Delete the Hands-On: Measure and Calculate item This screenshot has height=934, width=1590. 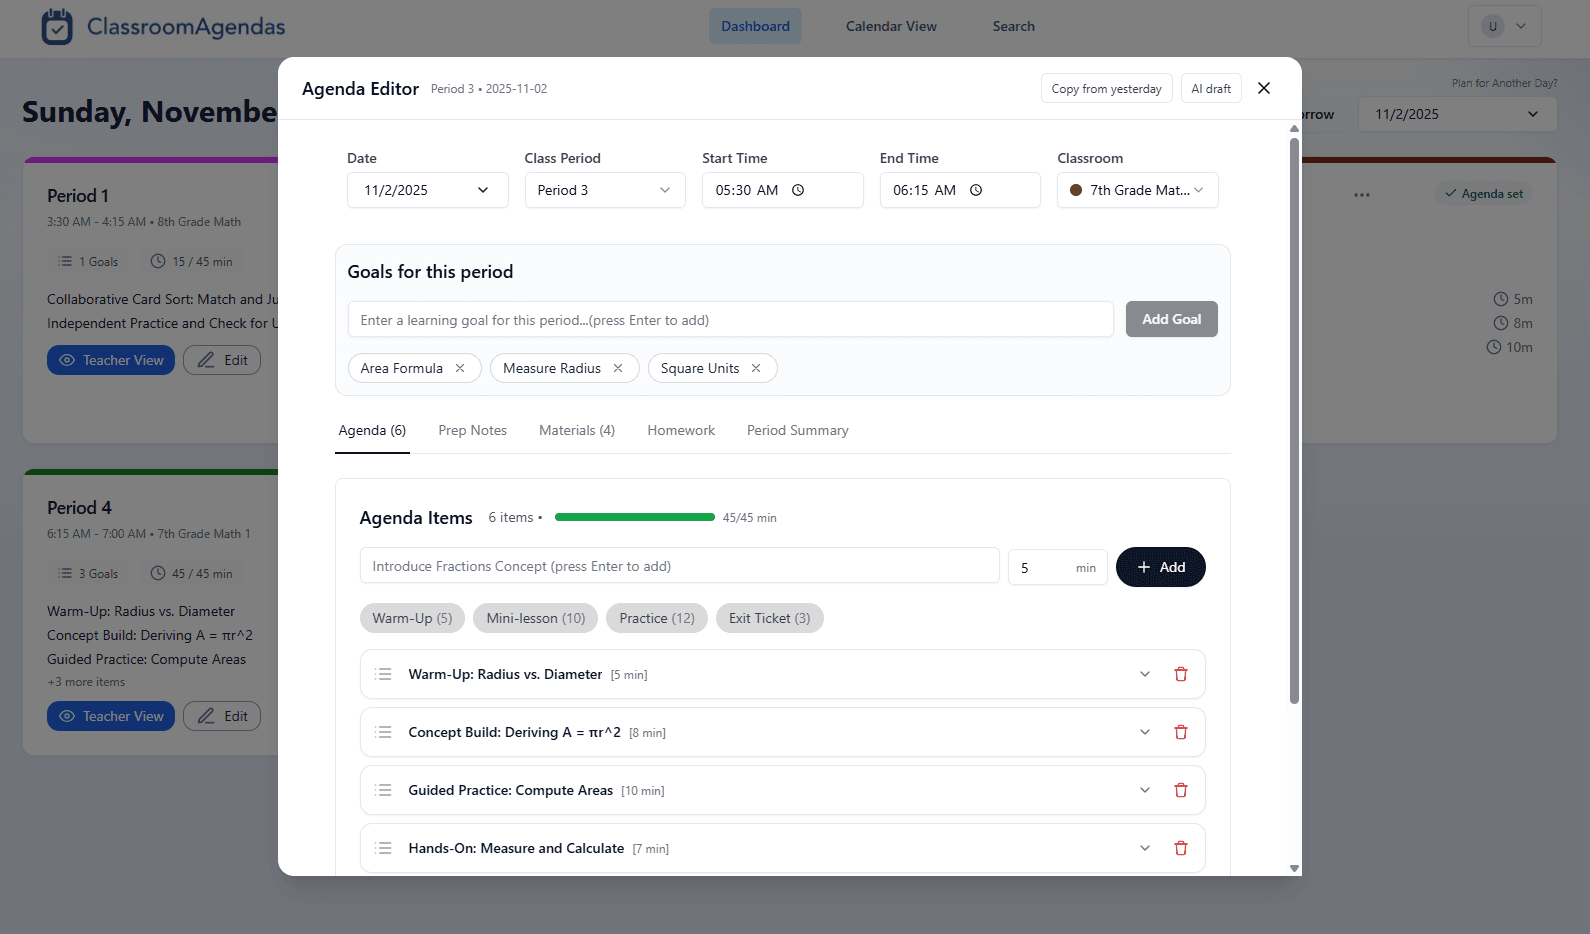[1181, 848]
